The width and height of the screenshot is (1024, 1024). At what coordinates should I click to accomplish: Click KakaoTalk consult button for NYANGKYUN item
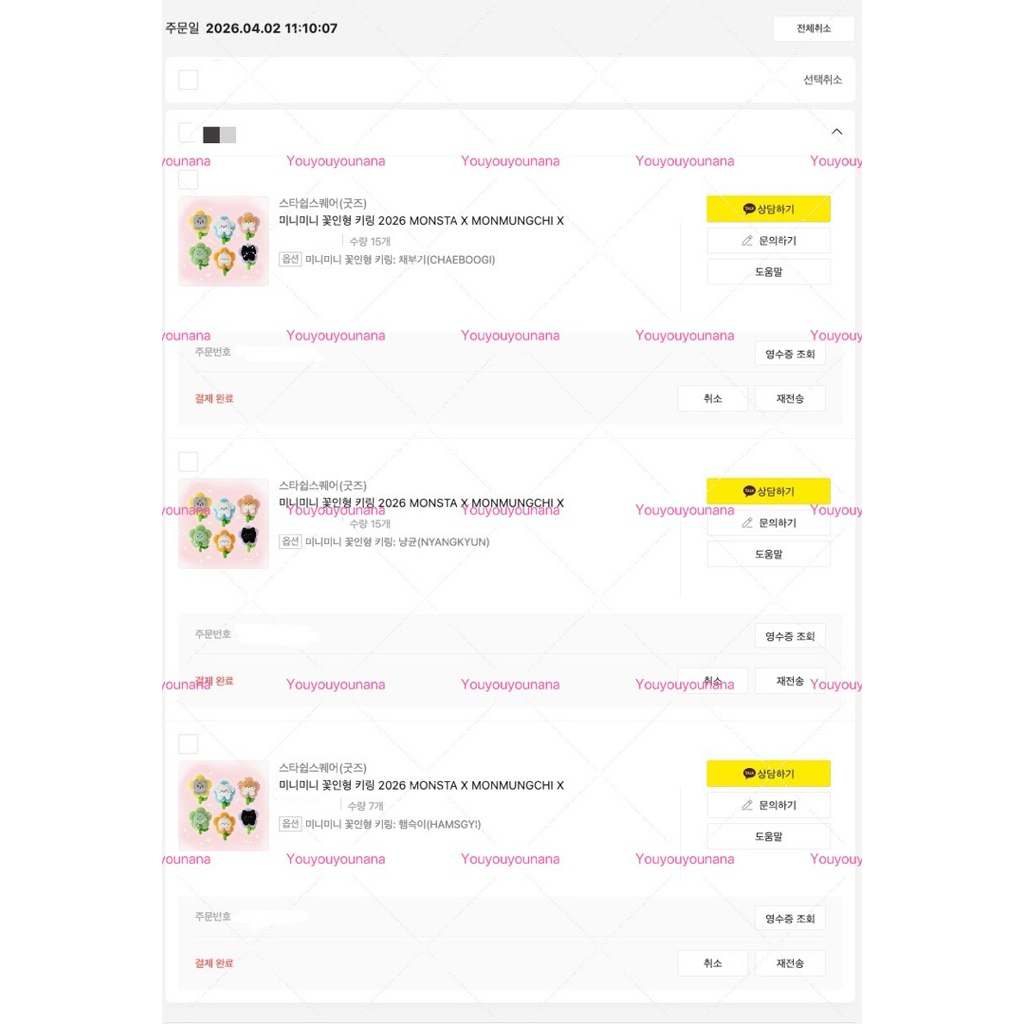pyautogui.click(x=768, y=491)
